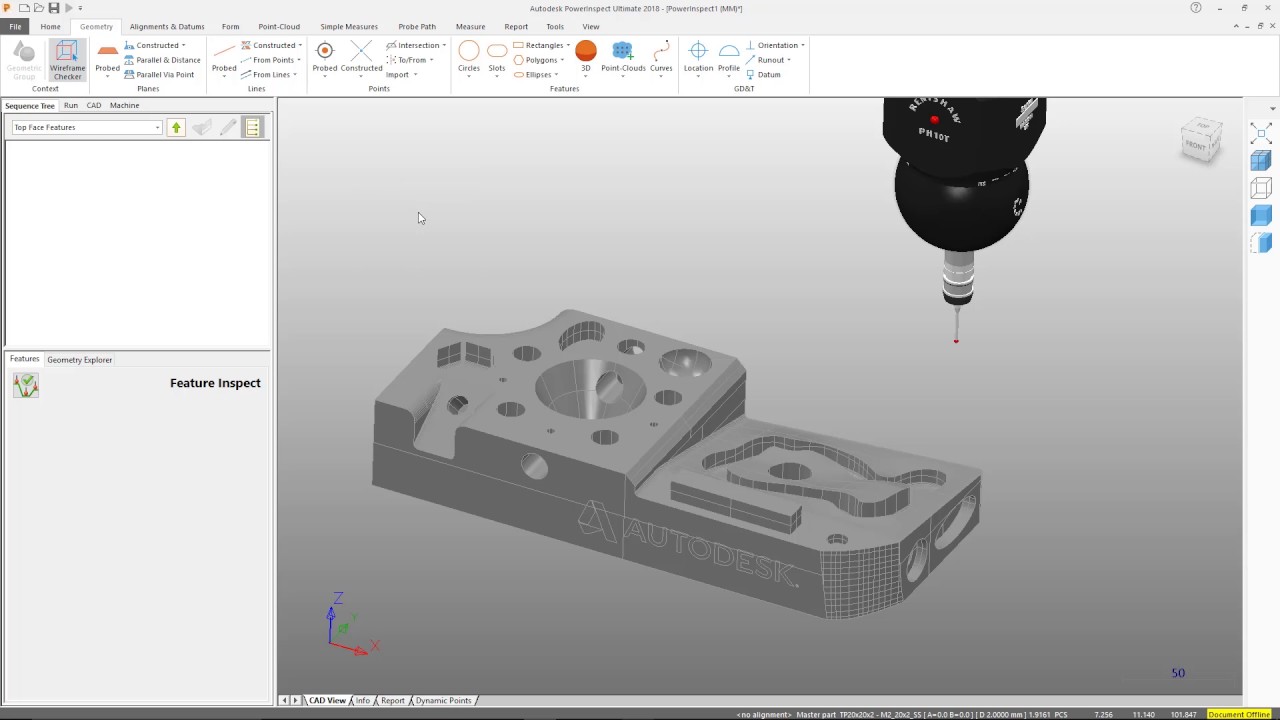
Task: Click the solid blue shaded view icon
Action: (x=1261, y=215)
